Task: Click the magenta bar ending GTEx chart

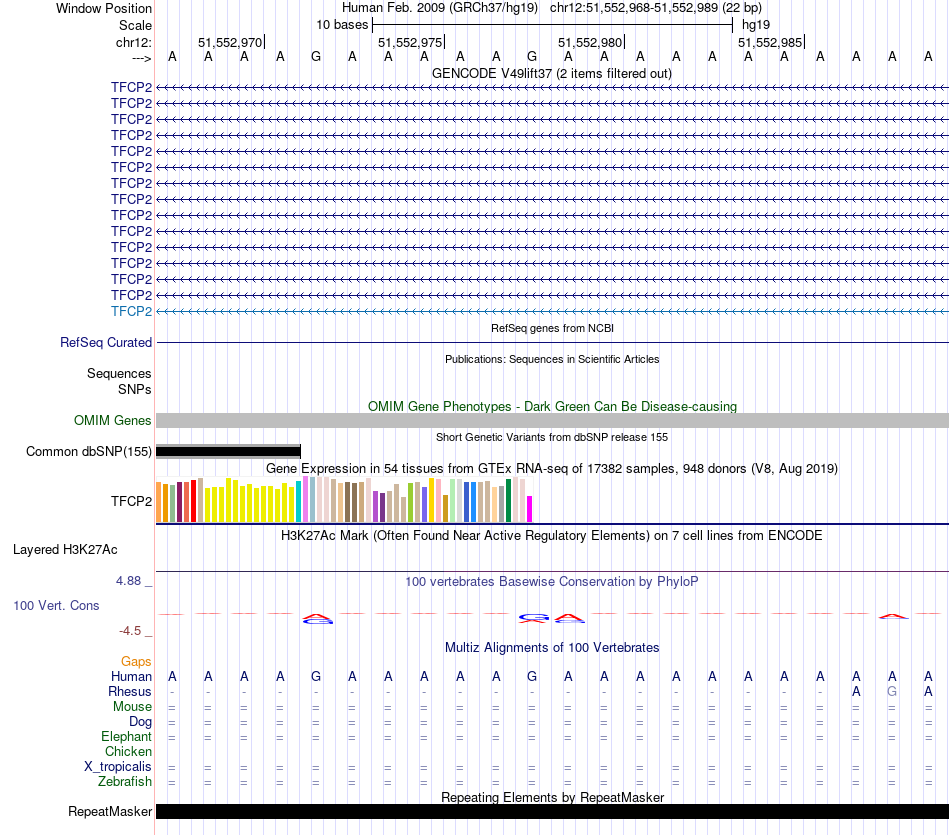Action: pos(530,509)
